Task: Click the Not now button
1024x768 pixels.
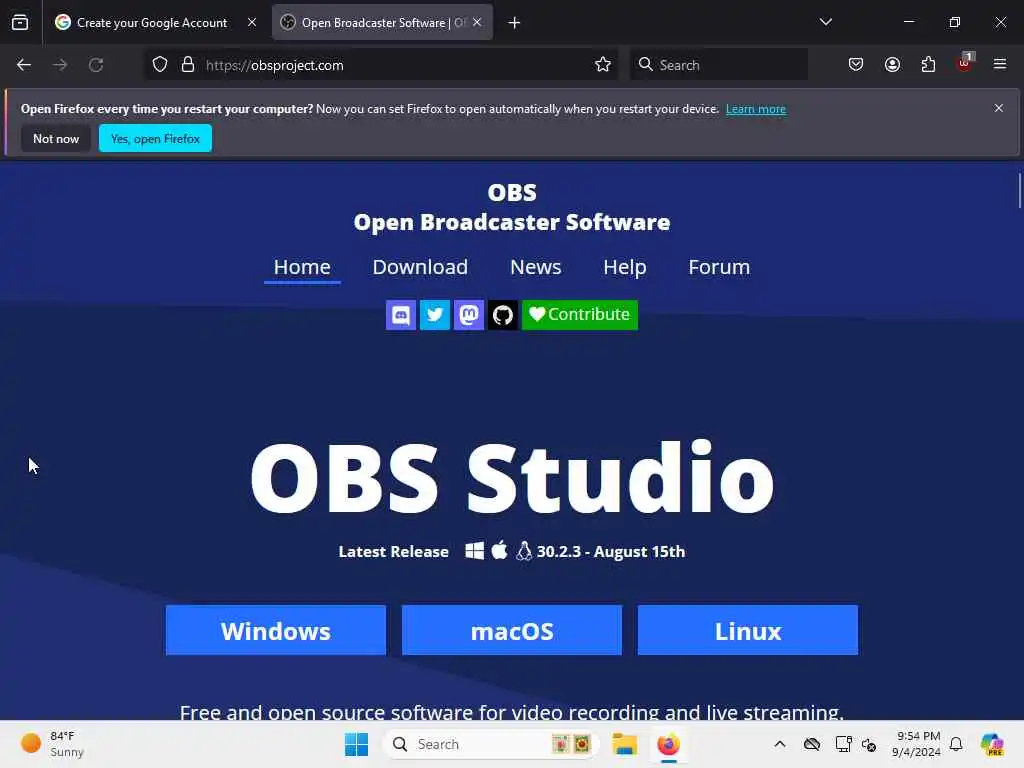Action: click(x=56, y=138)
